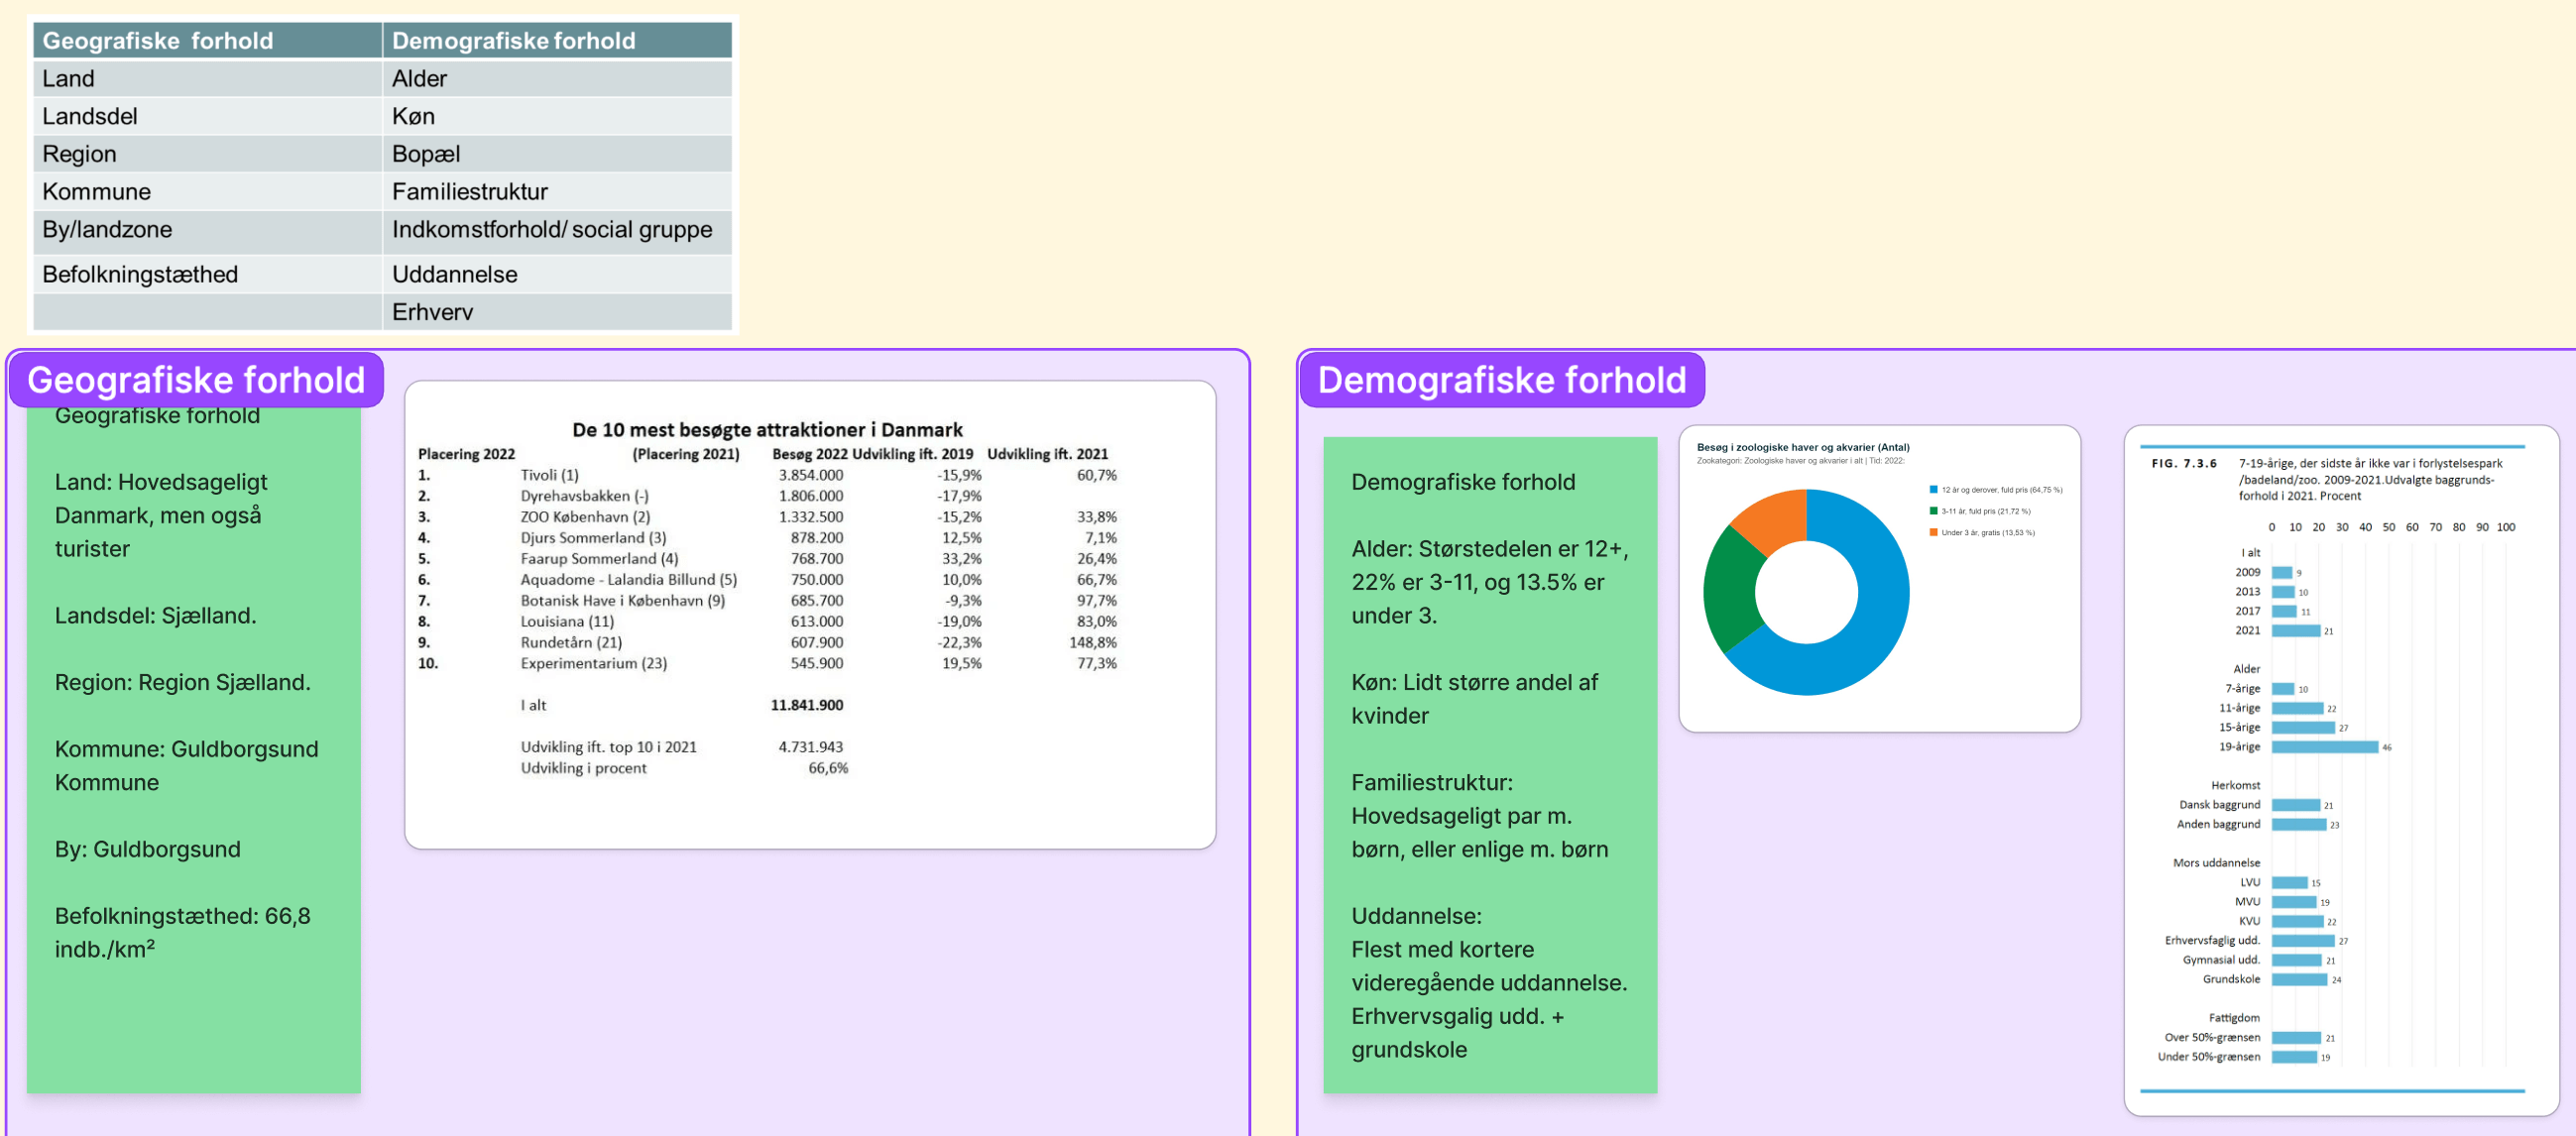Click 'Region: Region Sjælland.' note line
The height and width of the screenshot is (1136, 2576).
click(x=182, y=682)
